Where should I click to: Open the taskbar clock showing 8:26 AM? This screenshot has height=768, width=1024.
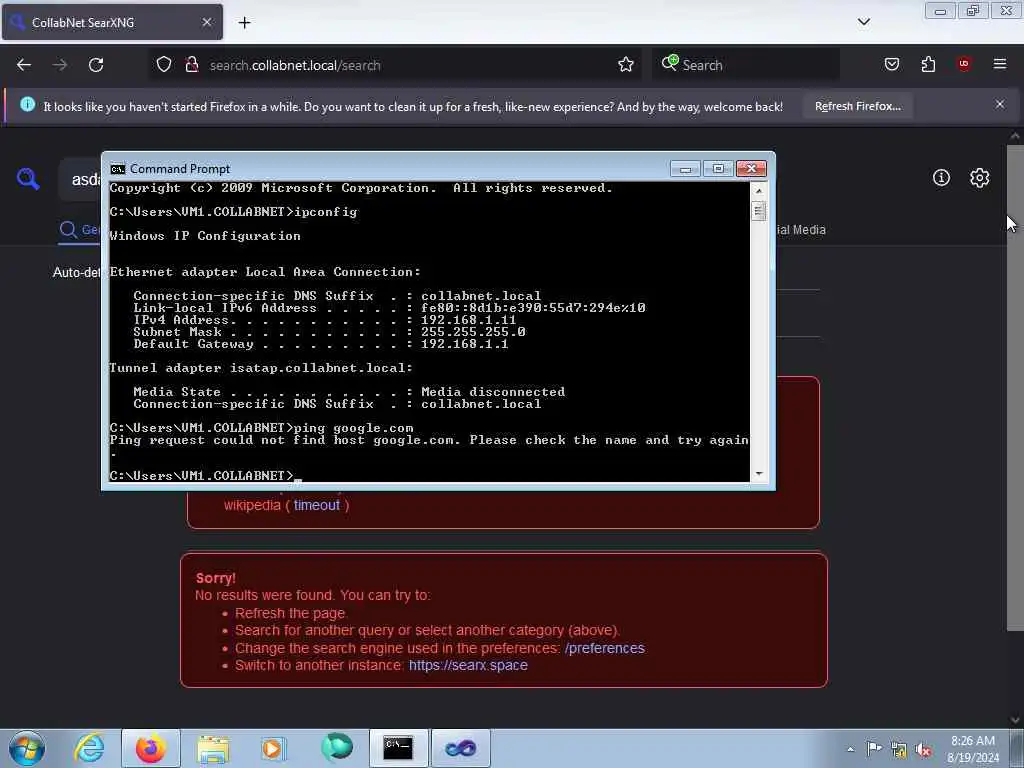(972, 749)
